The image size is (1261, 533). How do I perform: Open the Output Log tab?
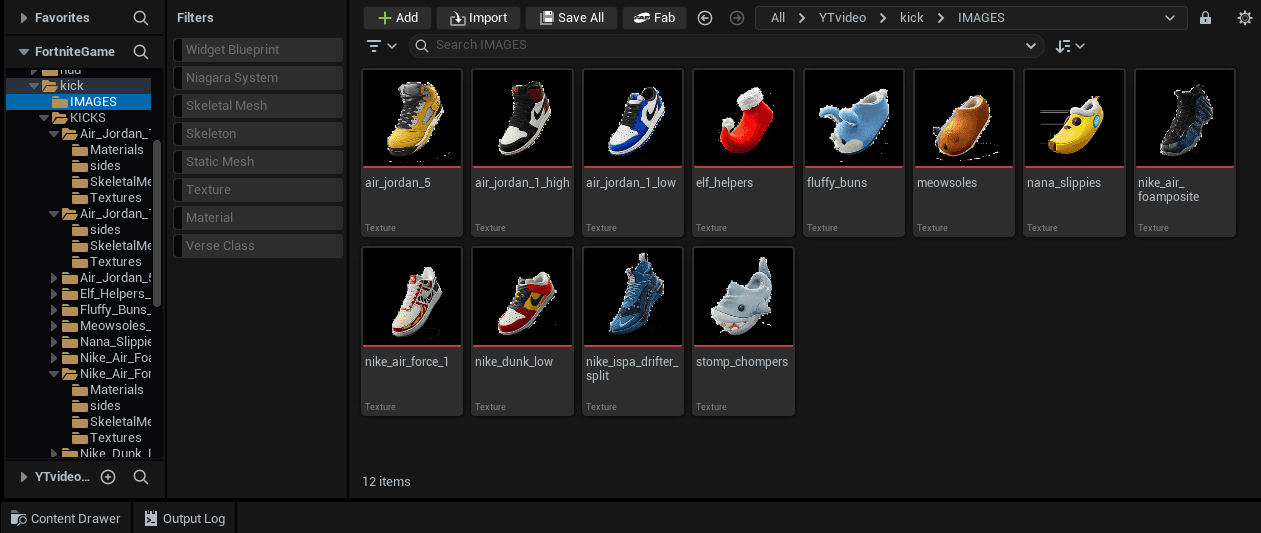pos(185,518)
